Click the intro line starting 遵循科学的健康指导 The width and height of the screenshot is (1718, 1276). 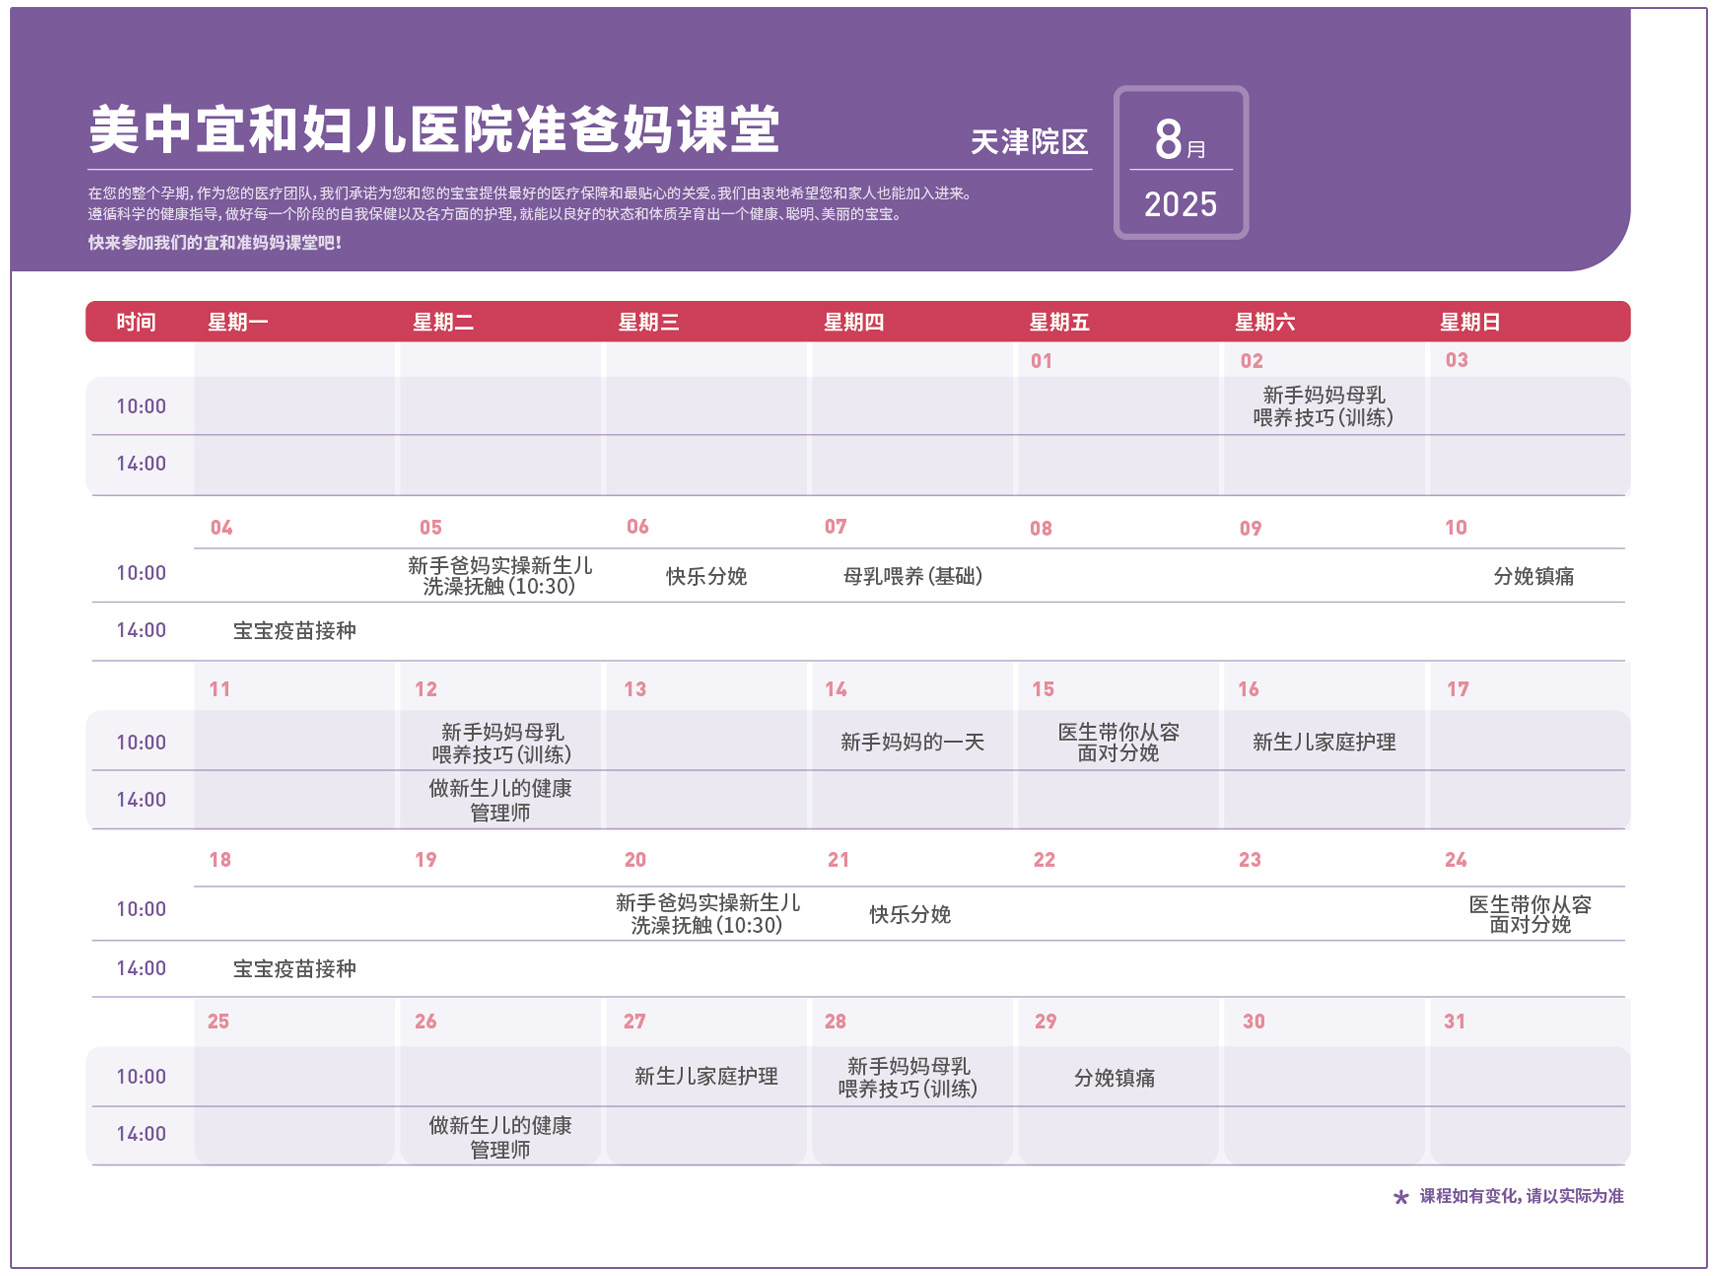[495, 214]
